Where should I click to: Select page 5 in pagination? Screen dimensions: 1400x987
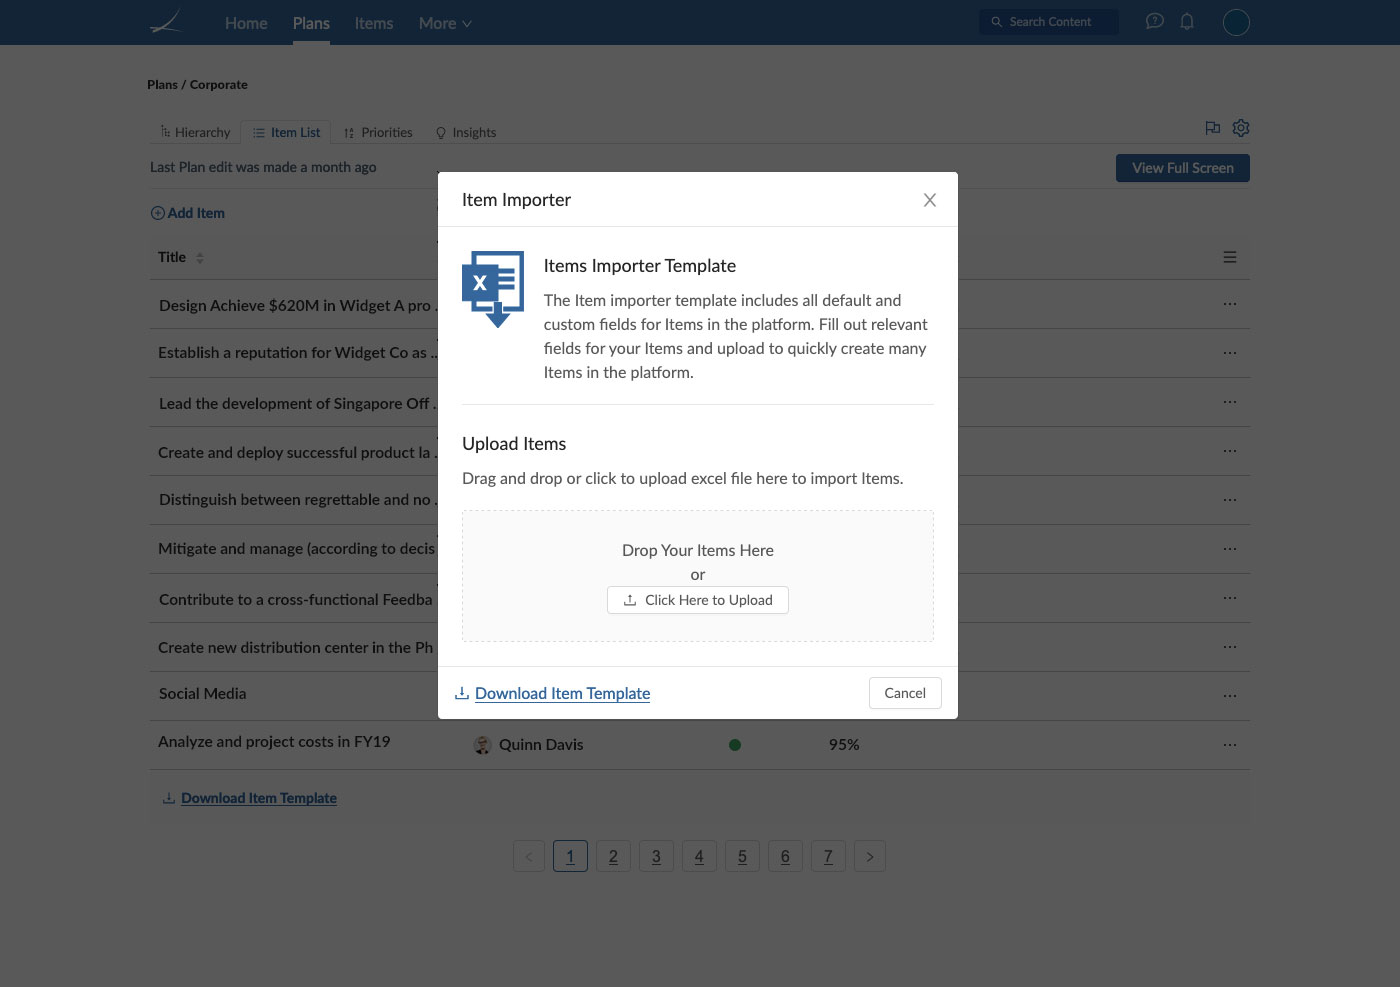[742, 856]
